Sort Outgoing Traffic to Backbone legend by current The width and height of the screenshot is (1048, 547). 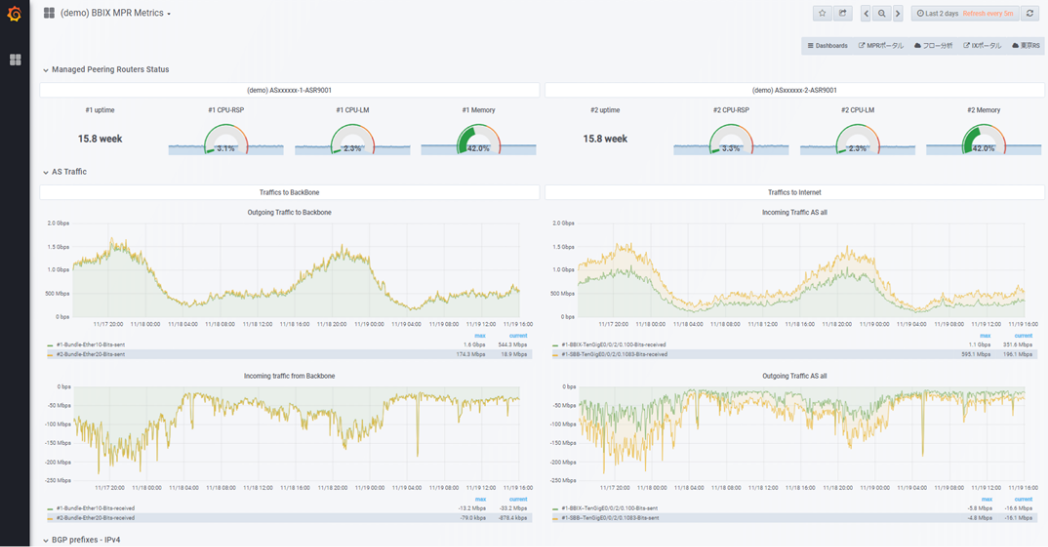click(518, 336)
